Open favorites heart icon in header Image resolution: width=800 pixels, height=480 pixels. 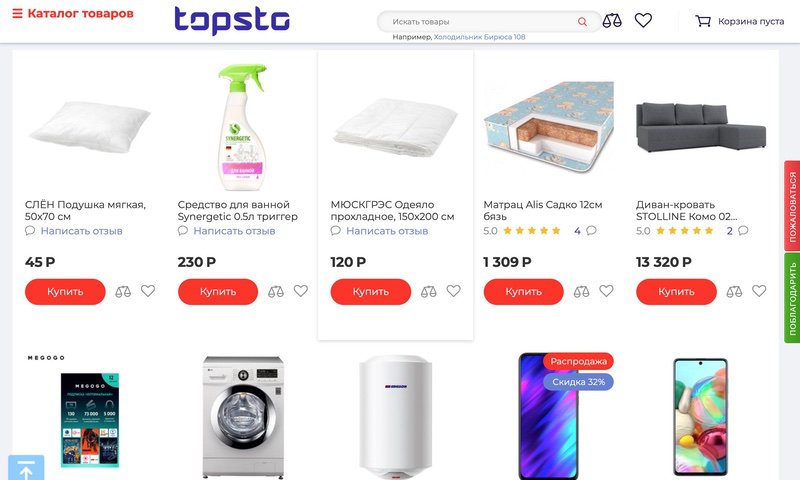pyautogui.click(x=643, y=20)
